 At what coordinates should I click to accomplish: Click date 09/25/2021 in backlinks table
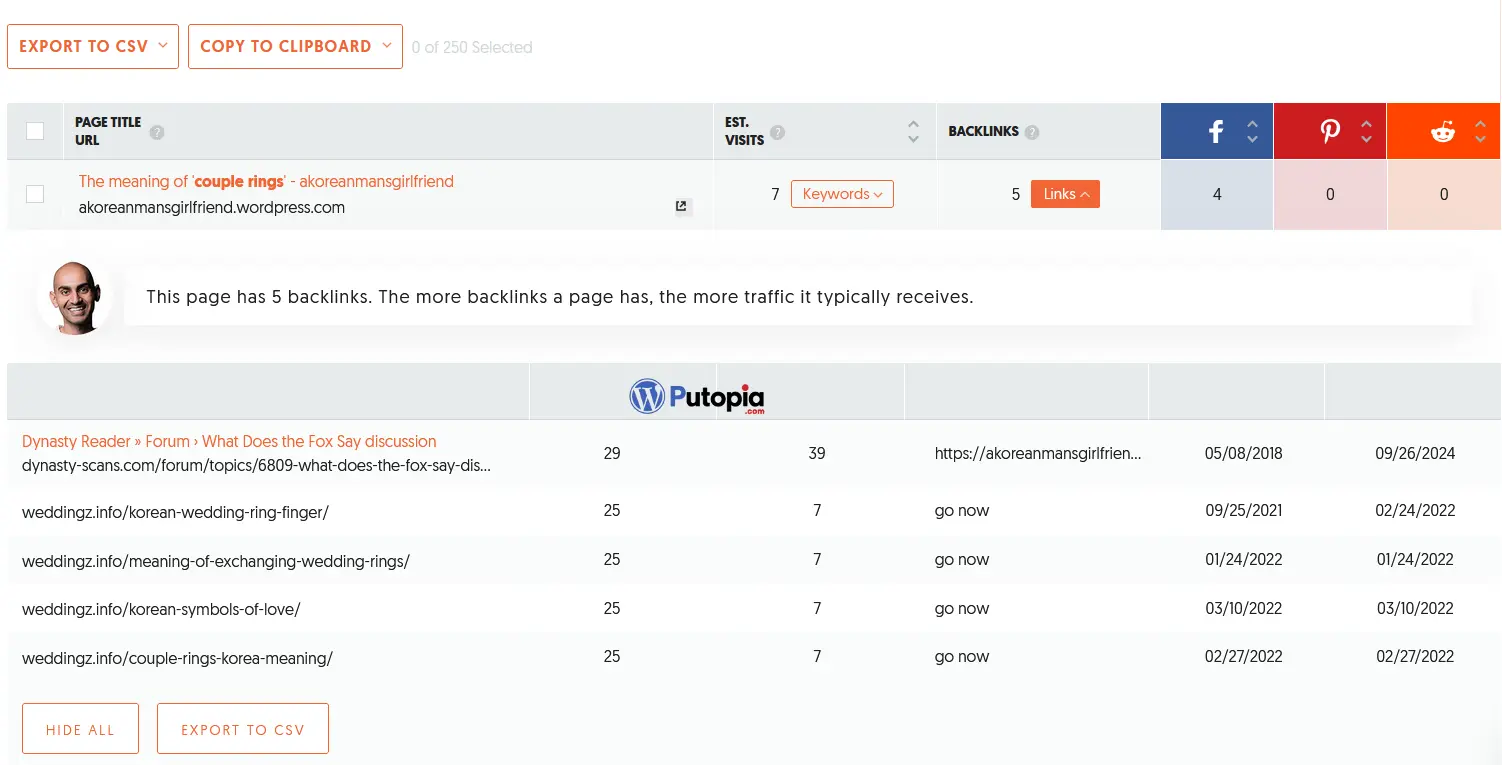point(1244,510)
